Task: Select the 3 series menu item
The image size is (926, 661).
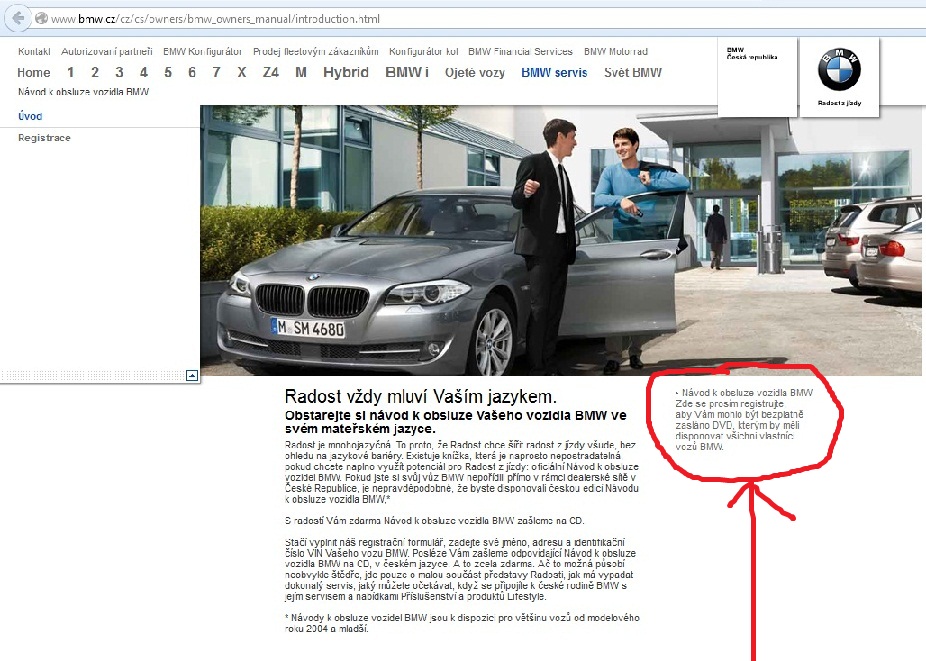Action: pyautogui.click(x=119, y=73)
